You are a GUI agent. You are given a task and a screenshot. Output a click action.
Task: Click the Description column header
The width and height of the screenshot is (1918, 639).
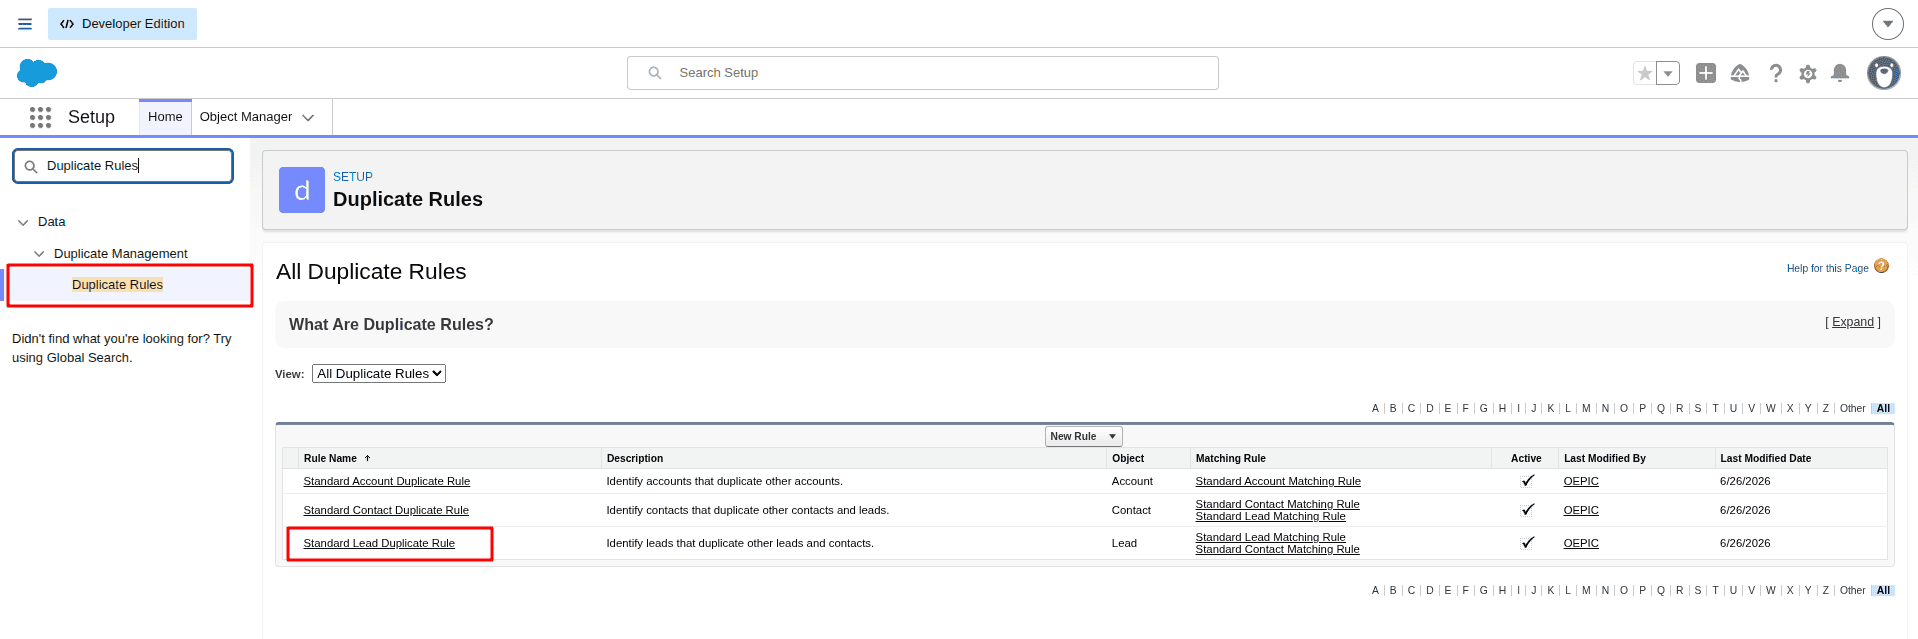634,459
